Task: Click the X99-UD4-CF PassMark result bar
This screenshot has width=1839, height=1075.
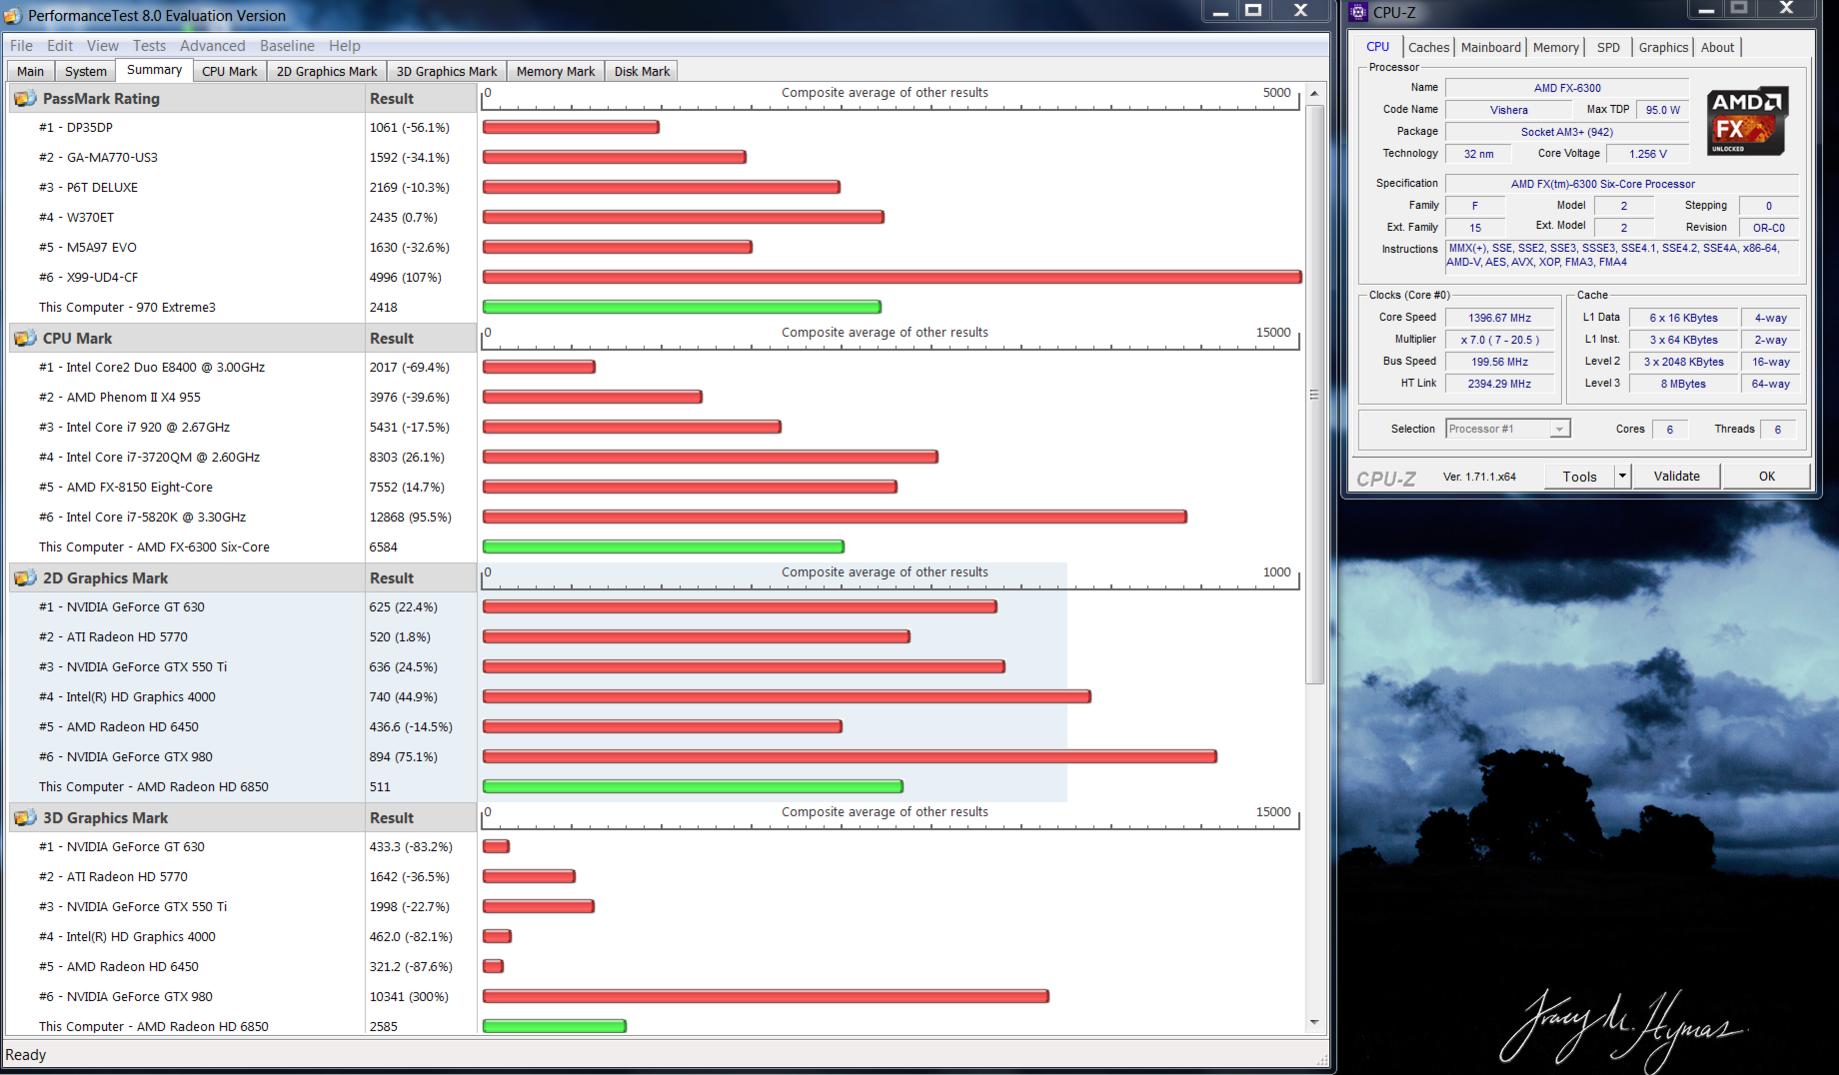Action: tap(892, 277)
